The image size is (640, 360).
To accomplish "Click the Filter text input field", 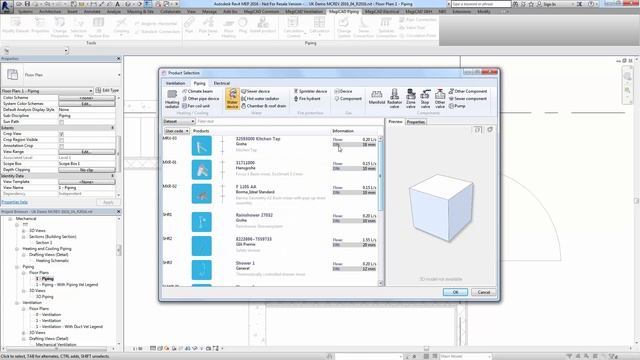I will (x=289, y=122).
